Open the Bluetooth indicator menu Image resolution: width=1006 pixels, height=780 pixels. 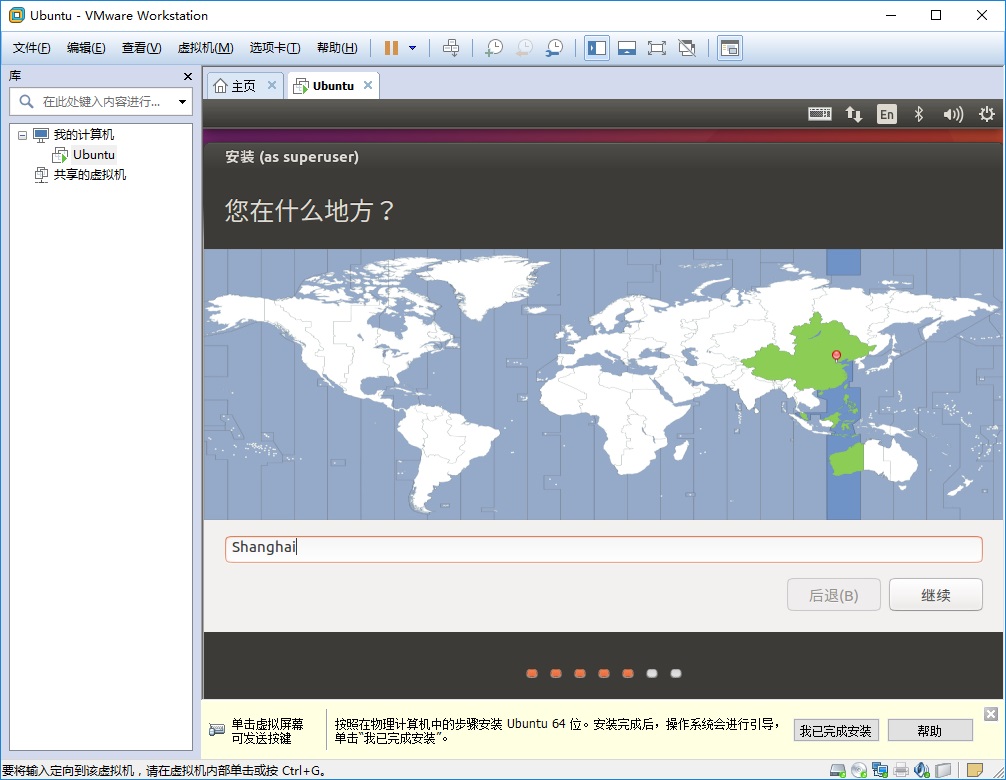click(x=919, y=114)
